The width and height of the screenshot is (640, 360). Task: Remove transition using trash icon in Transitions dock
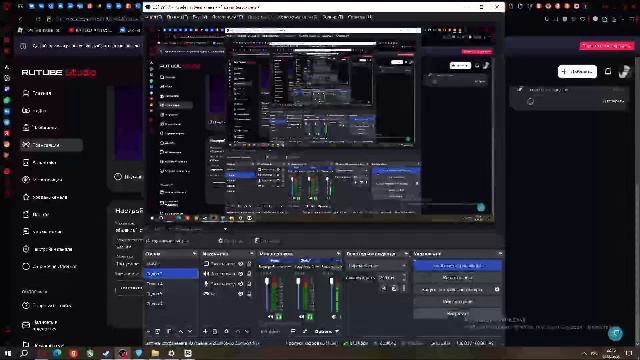coord(394,288)
